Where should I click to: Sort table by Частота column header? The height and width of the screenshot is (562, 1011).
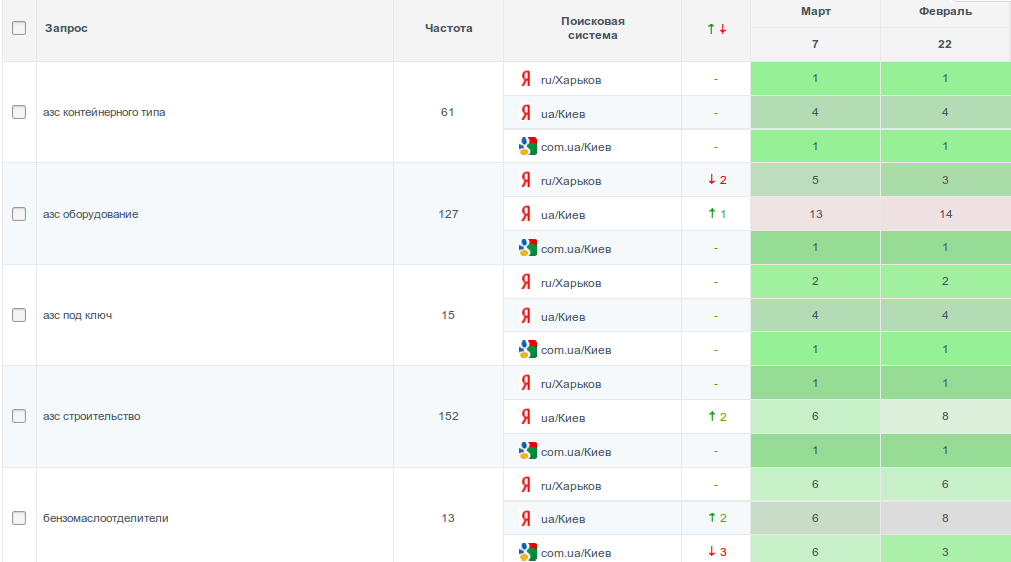(448, 28)
